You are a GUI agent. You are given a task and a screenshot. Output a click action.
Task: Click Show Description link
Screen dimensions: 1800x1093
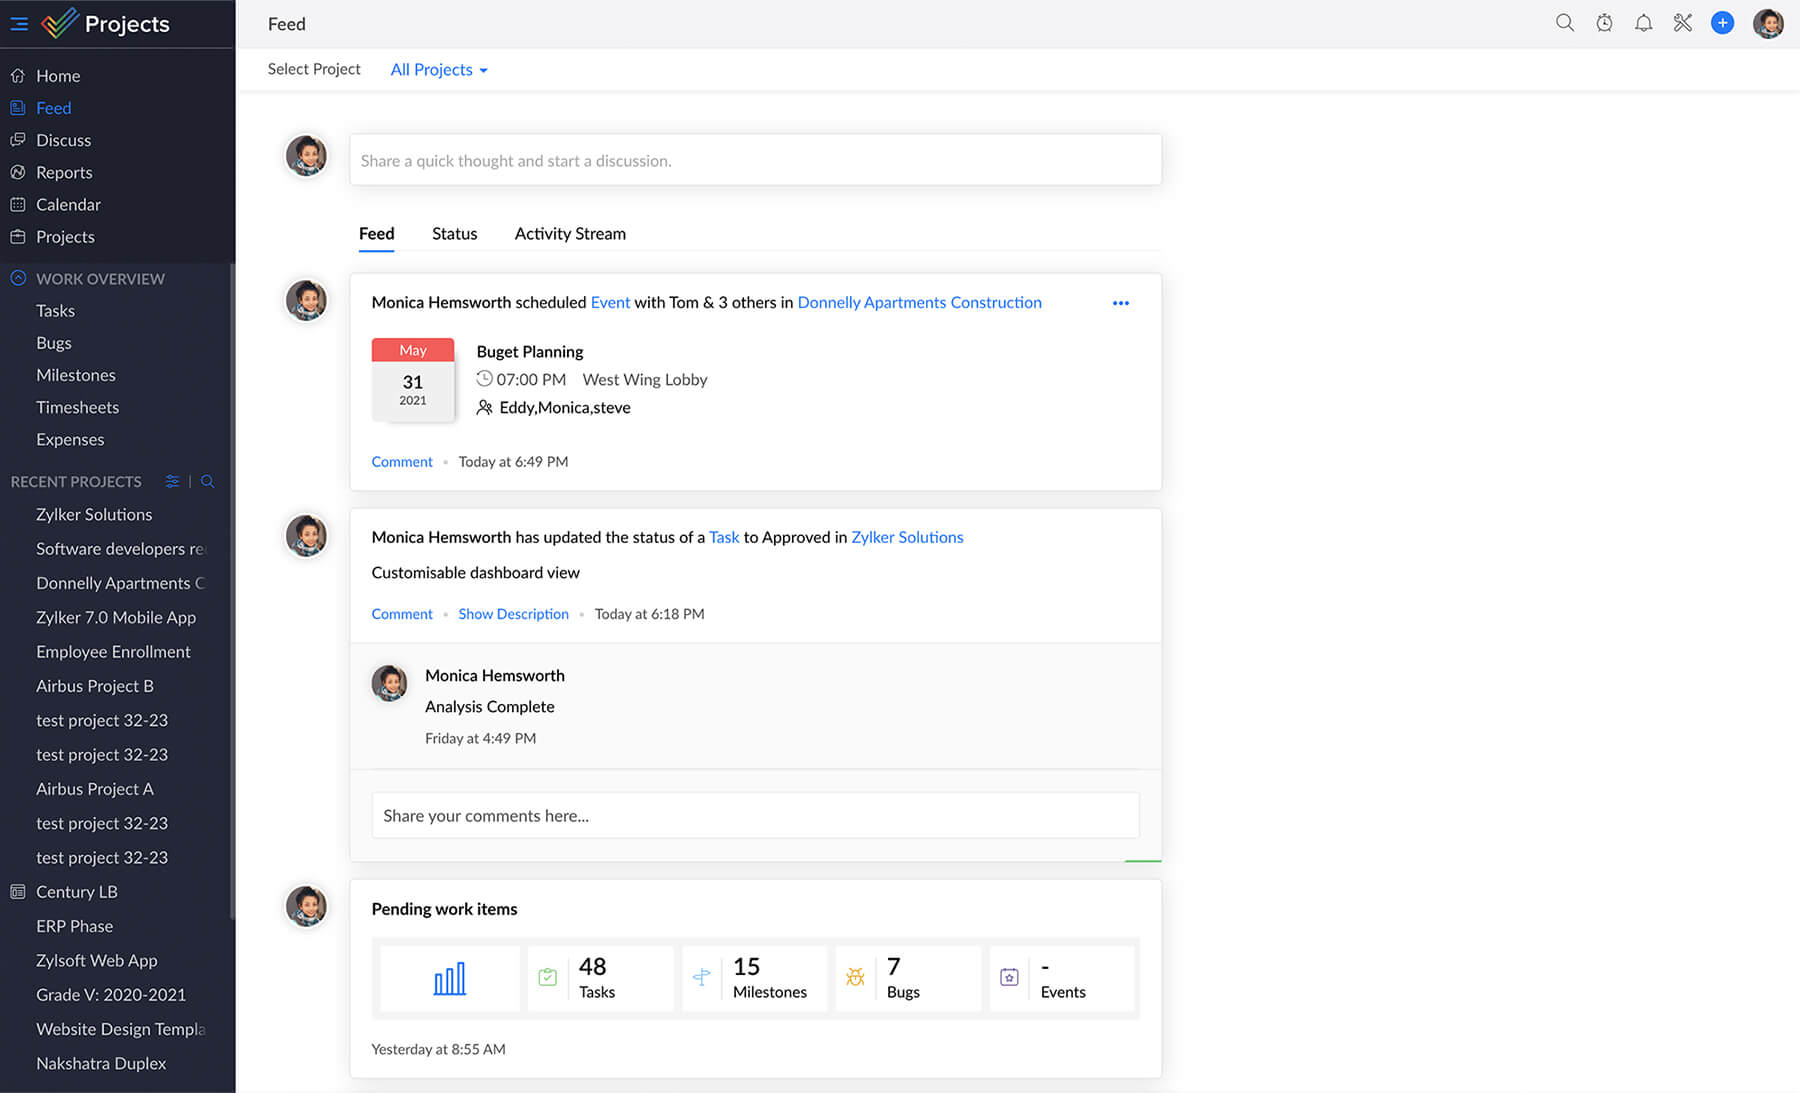tap(513, 614)
